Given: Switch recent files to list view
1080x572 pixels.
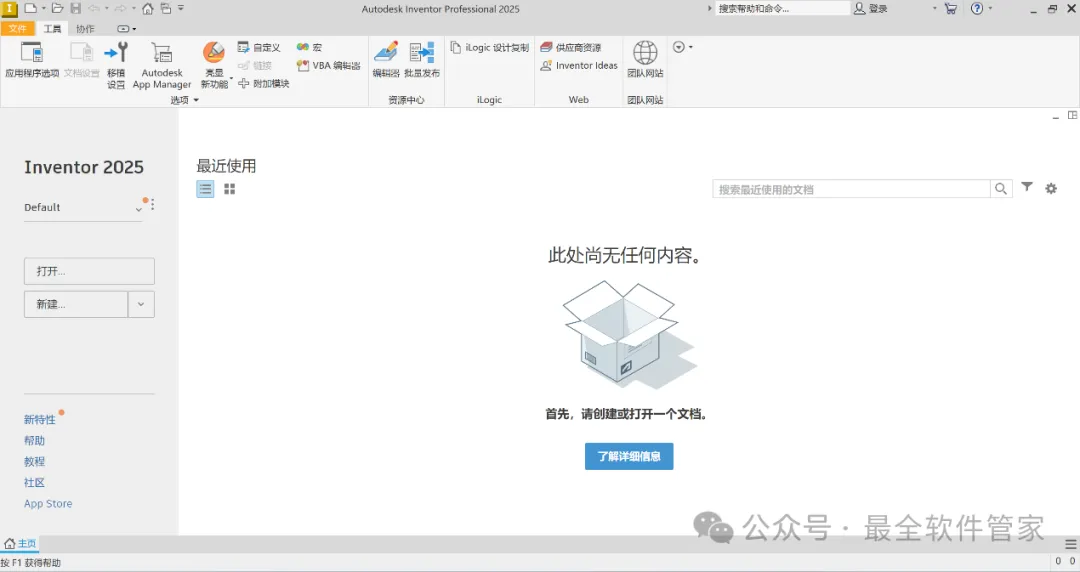Looking at the screenshot, I should [x=205, y=189].
